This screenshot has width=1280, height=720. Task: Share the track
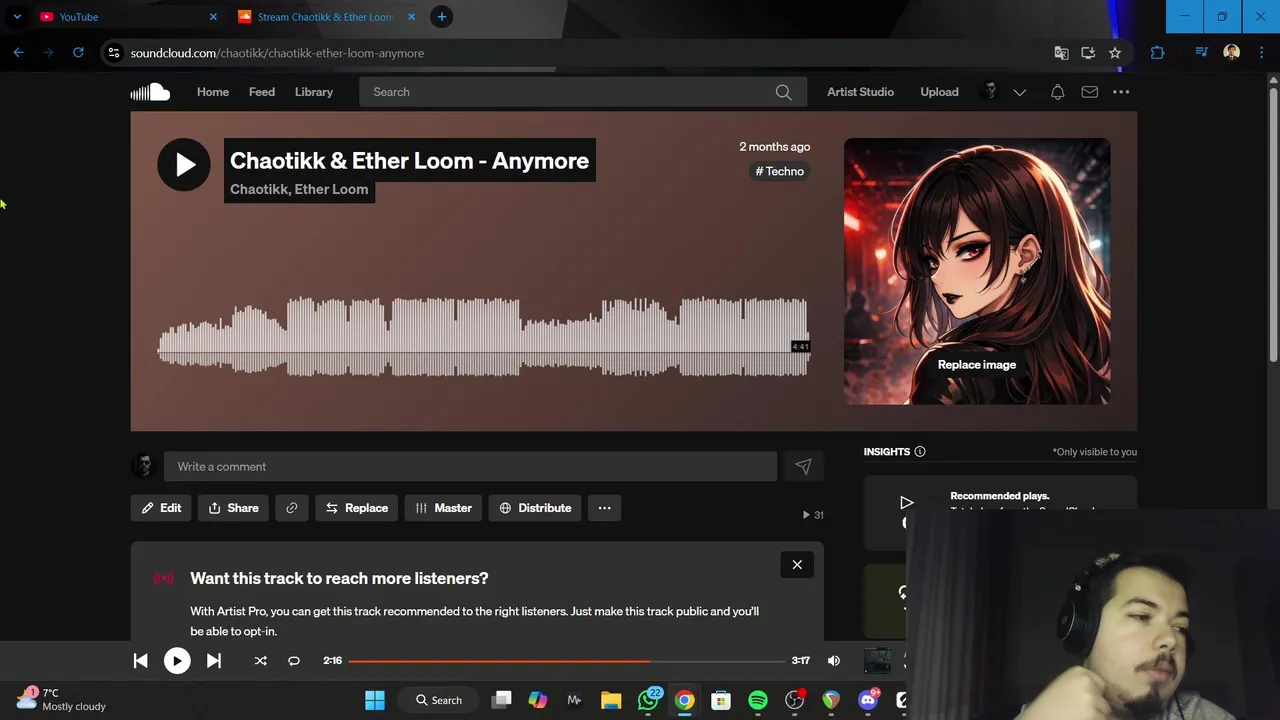click(x=233, y=508)
